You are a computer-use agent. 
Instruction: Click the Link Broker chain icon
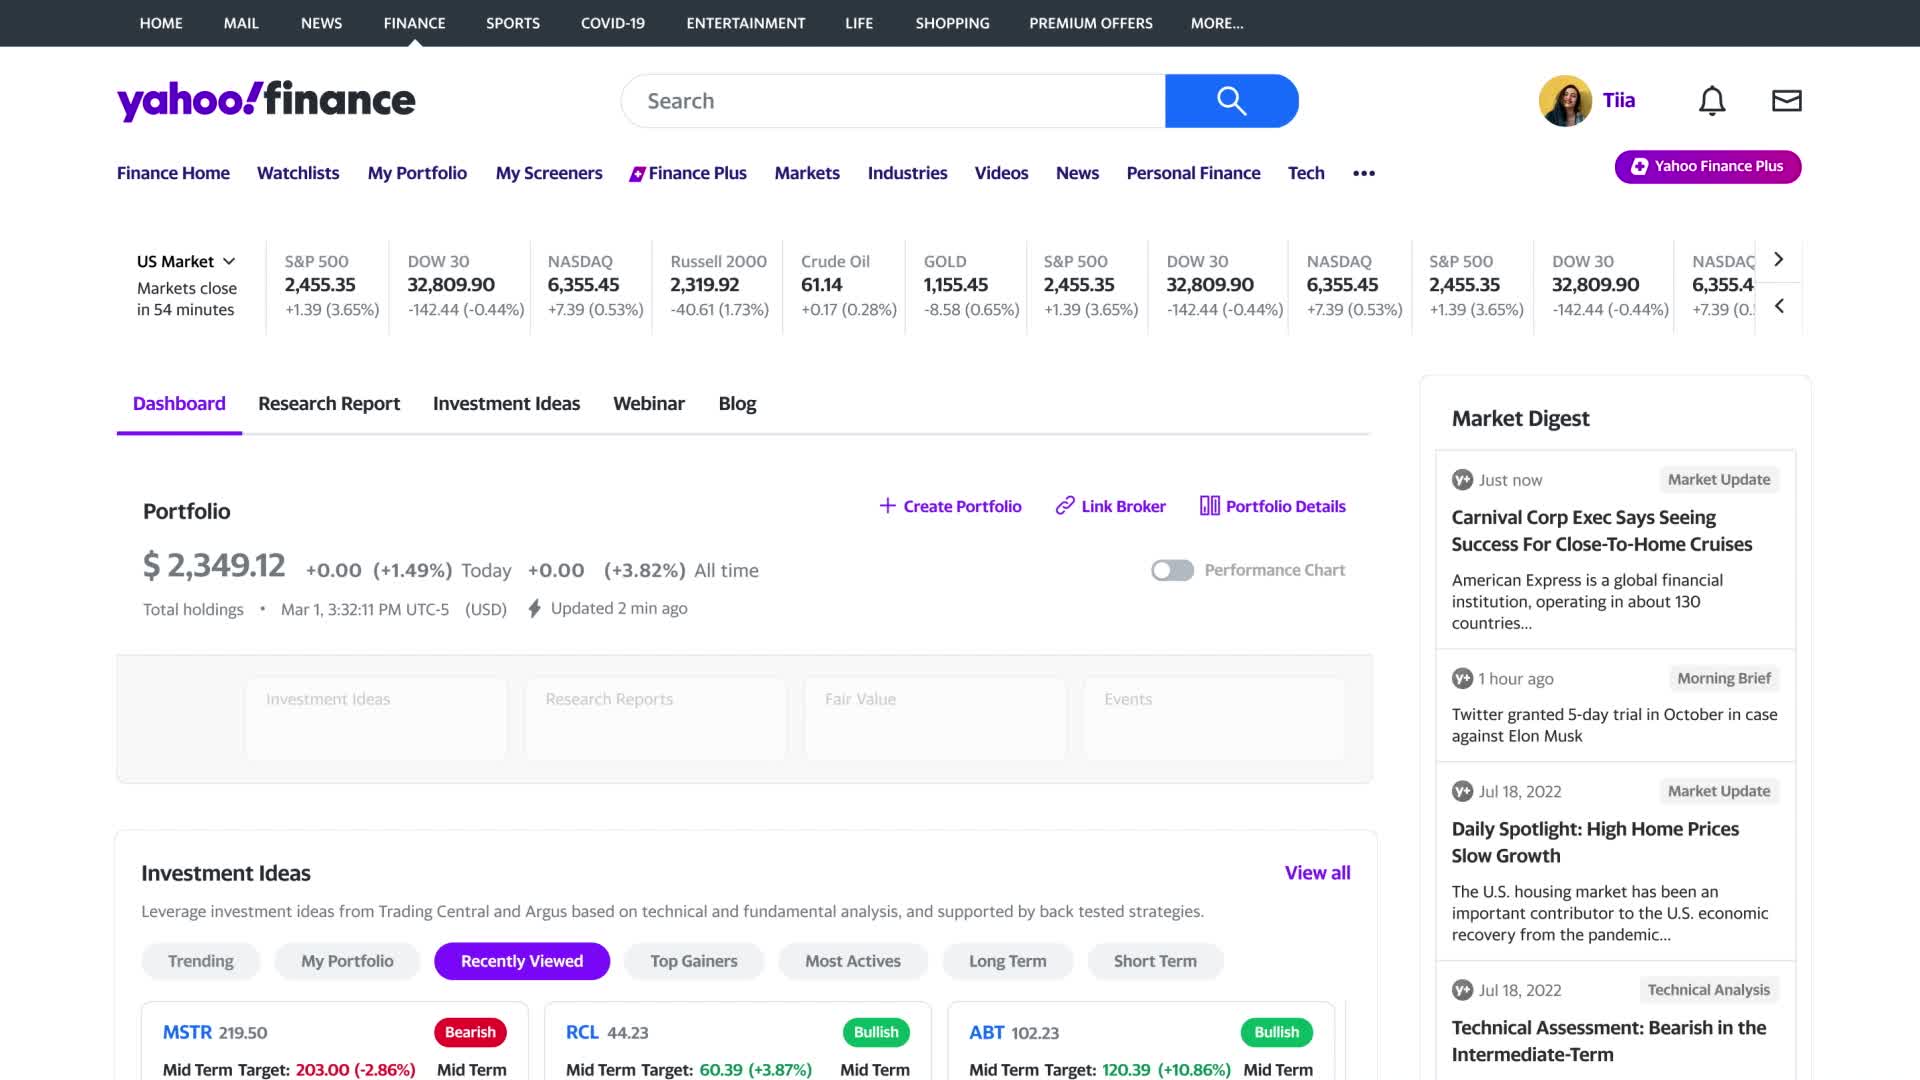point(1064,506)
